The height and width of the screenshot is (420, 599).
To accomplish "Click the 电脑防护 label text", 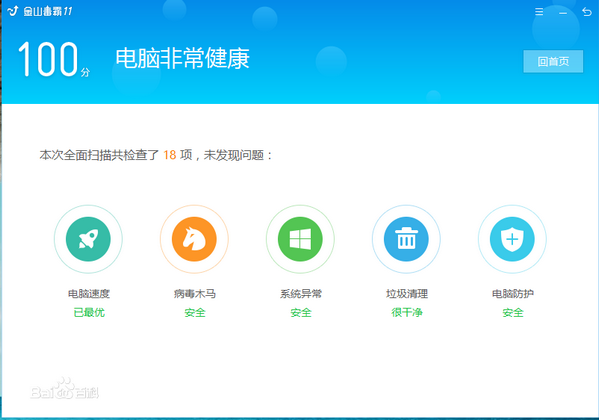I will 513,294.
